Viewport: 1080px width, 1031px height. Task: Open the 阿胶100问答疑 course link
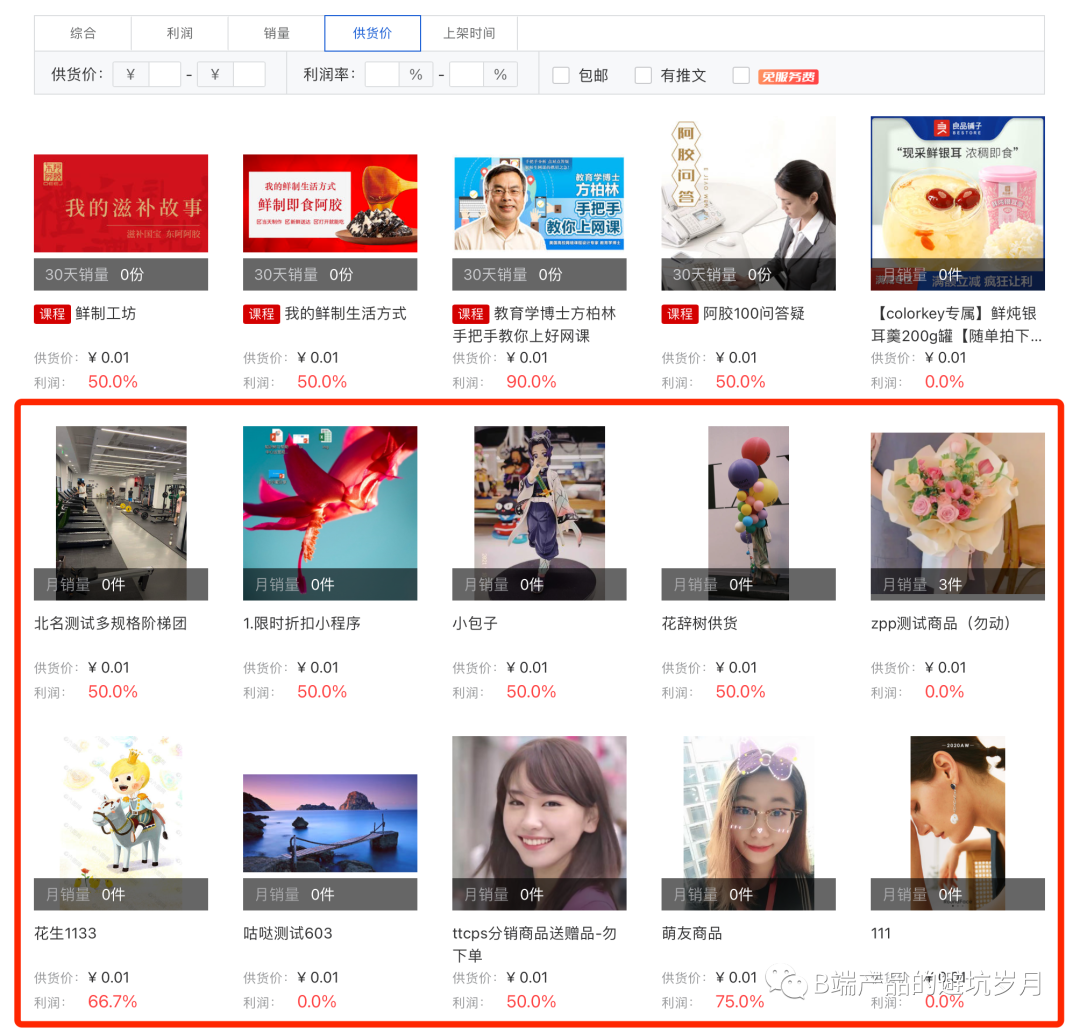754,313
